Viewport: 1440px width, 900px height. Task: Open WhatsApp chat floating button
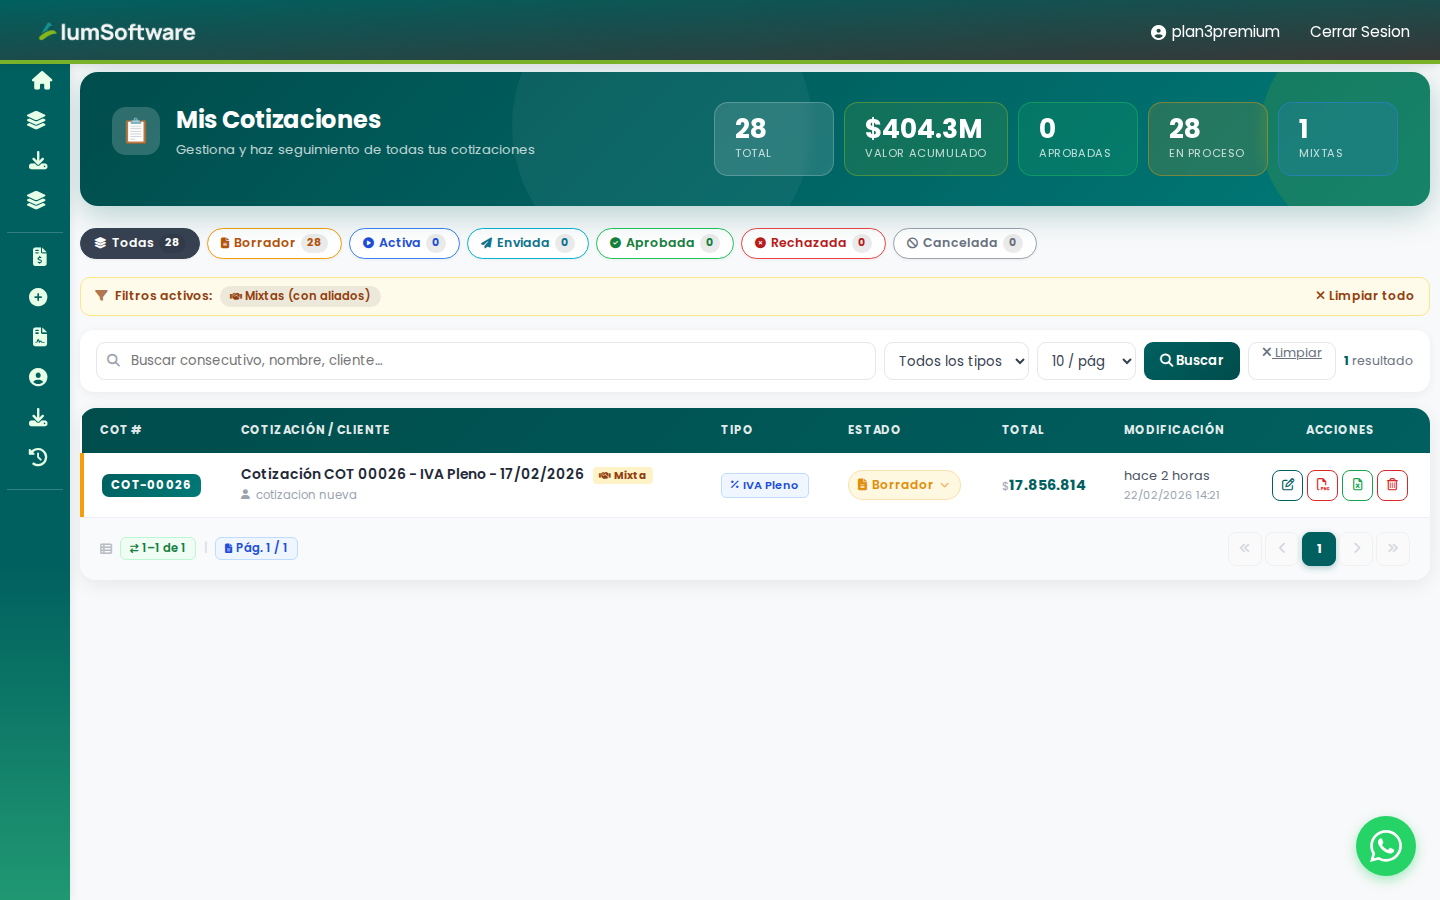[x=1385, y=846]
